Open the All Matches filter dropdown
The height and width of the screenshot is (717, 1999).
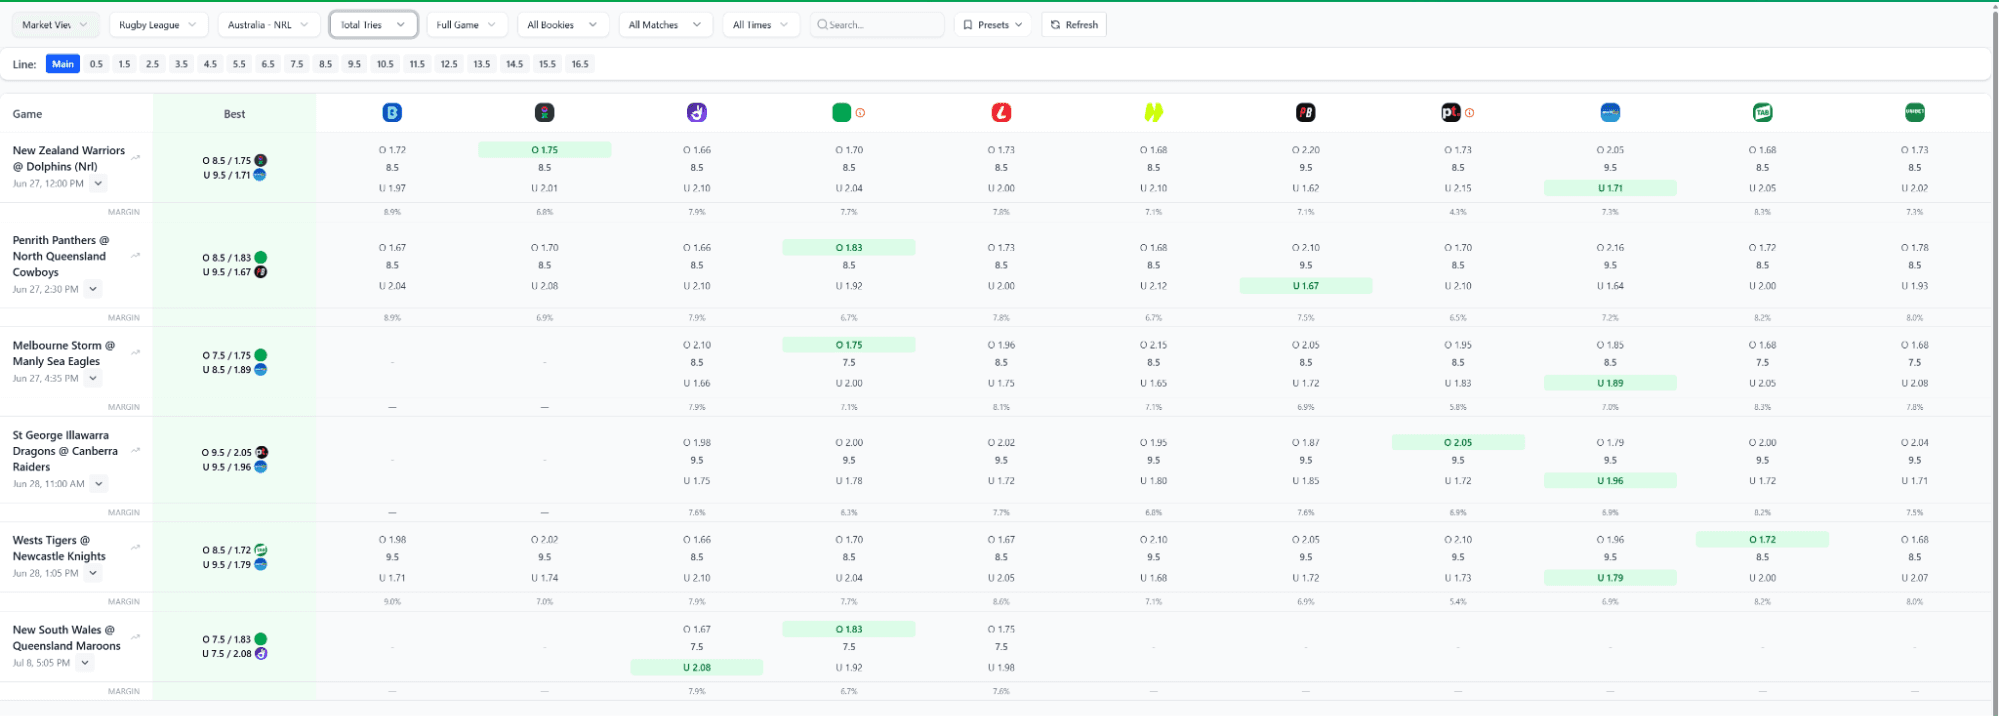point(665,25)
